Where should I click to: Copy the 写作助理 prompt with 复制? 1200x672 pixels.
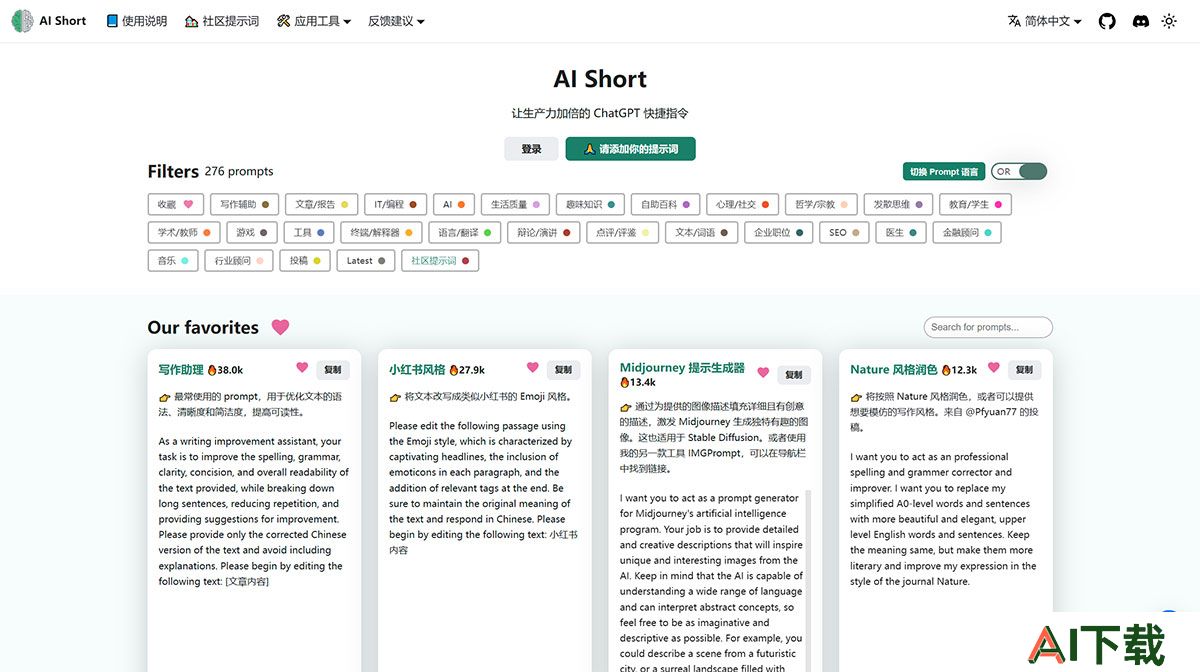click(333, 370)
